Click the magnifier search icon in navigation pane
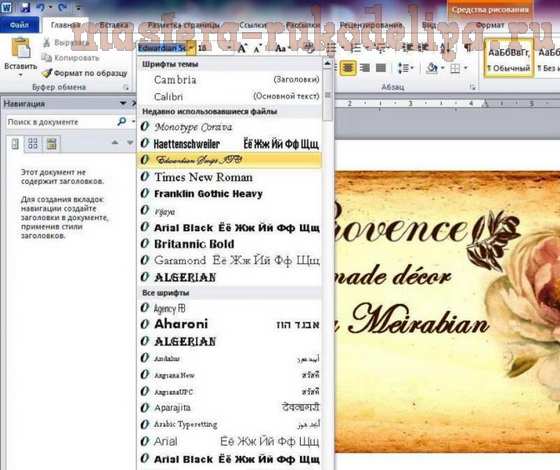 [x=122, y=122]
